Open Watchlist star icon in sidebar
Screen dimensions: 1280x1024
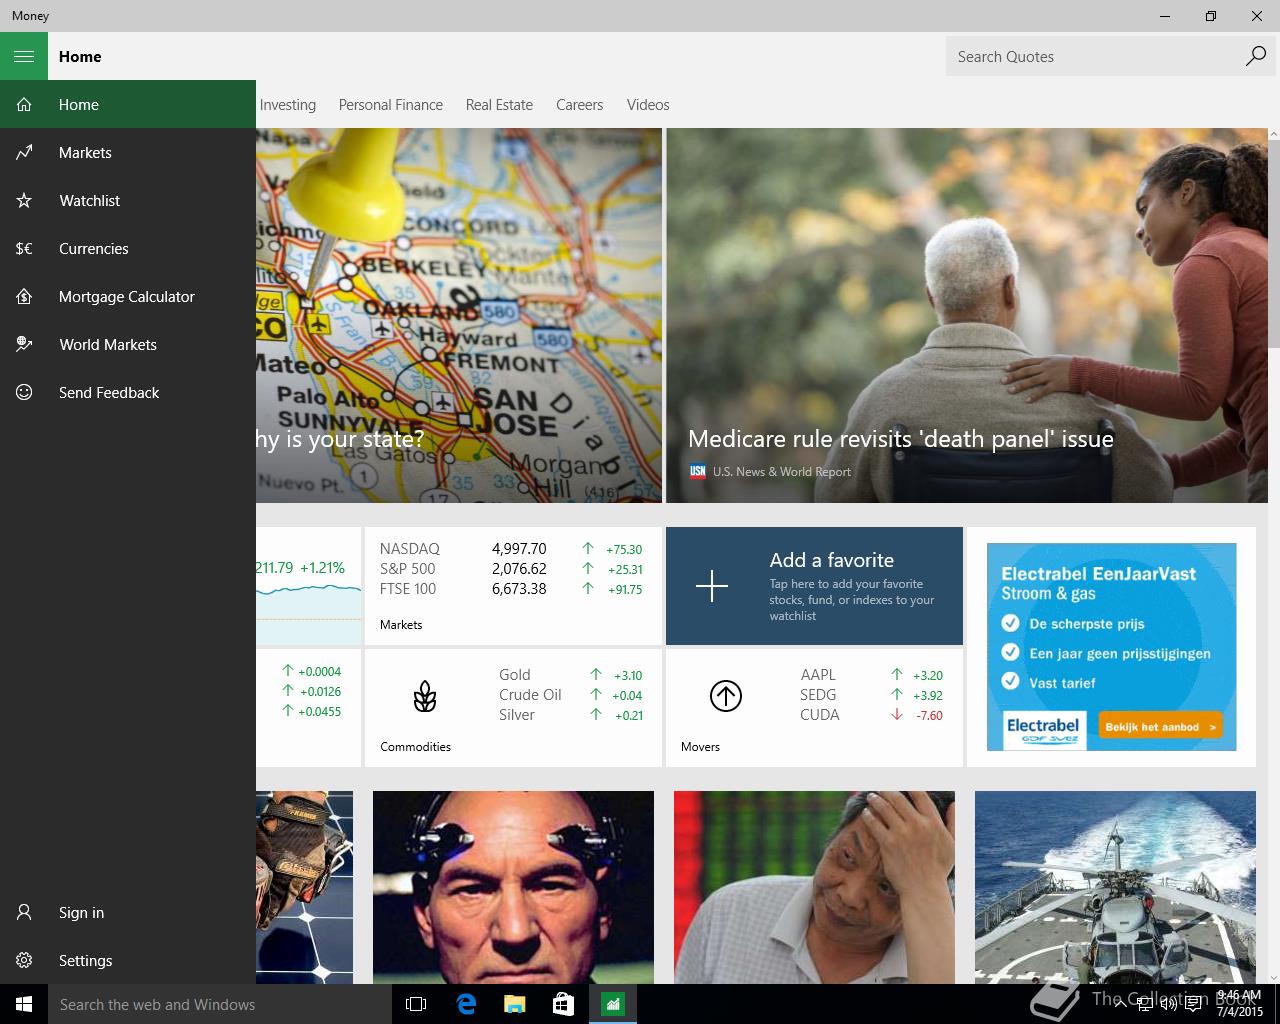pyautogui.click(x=24, y=200)
